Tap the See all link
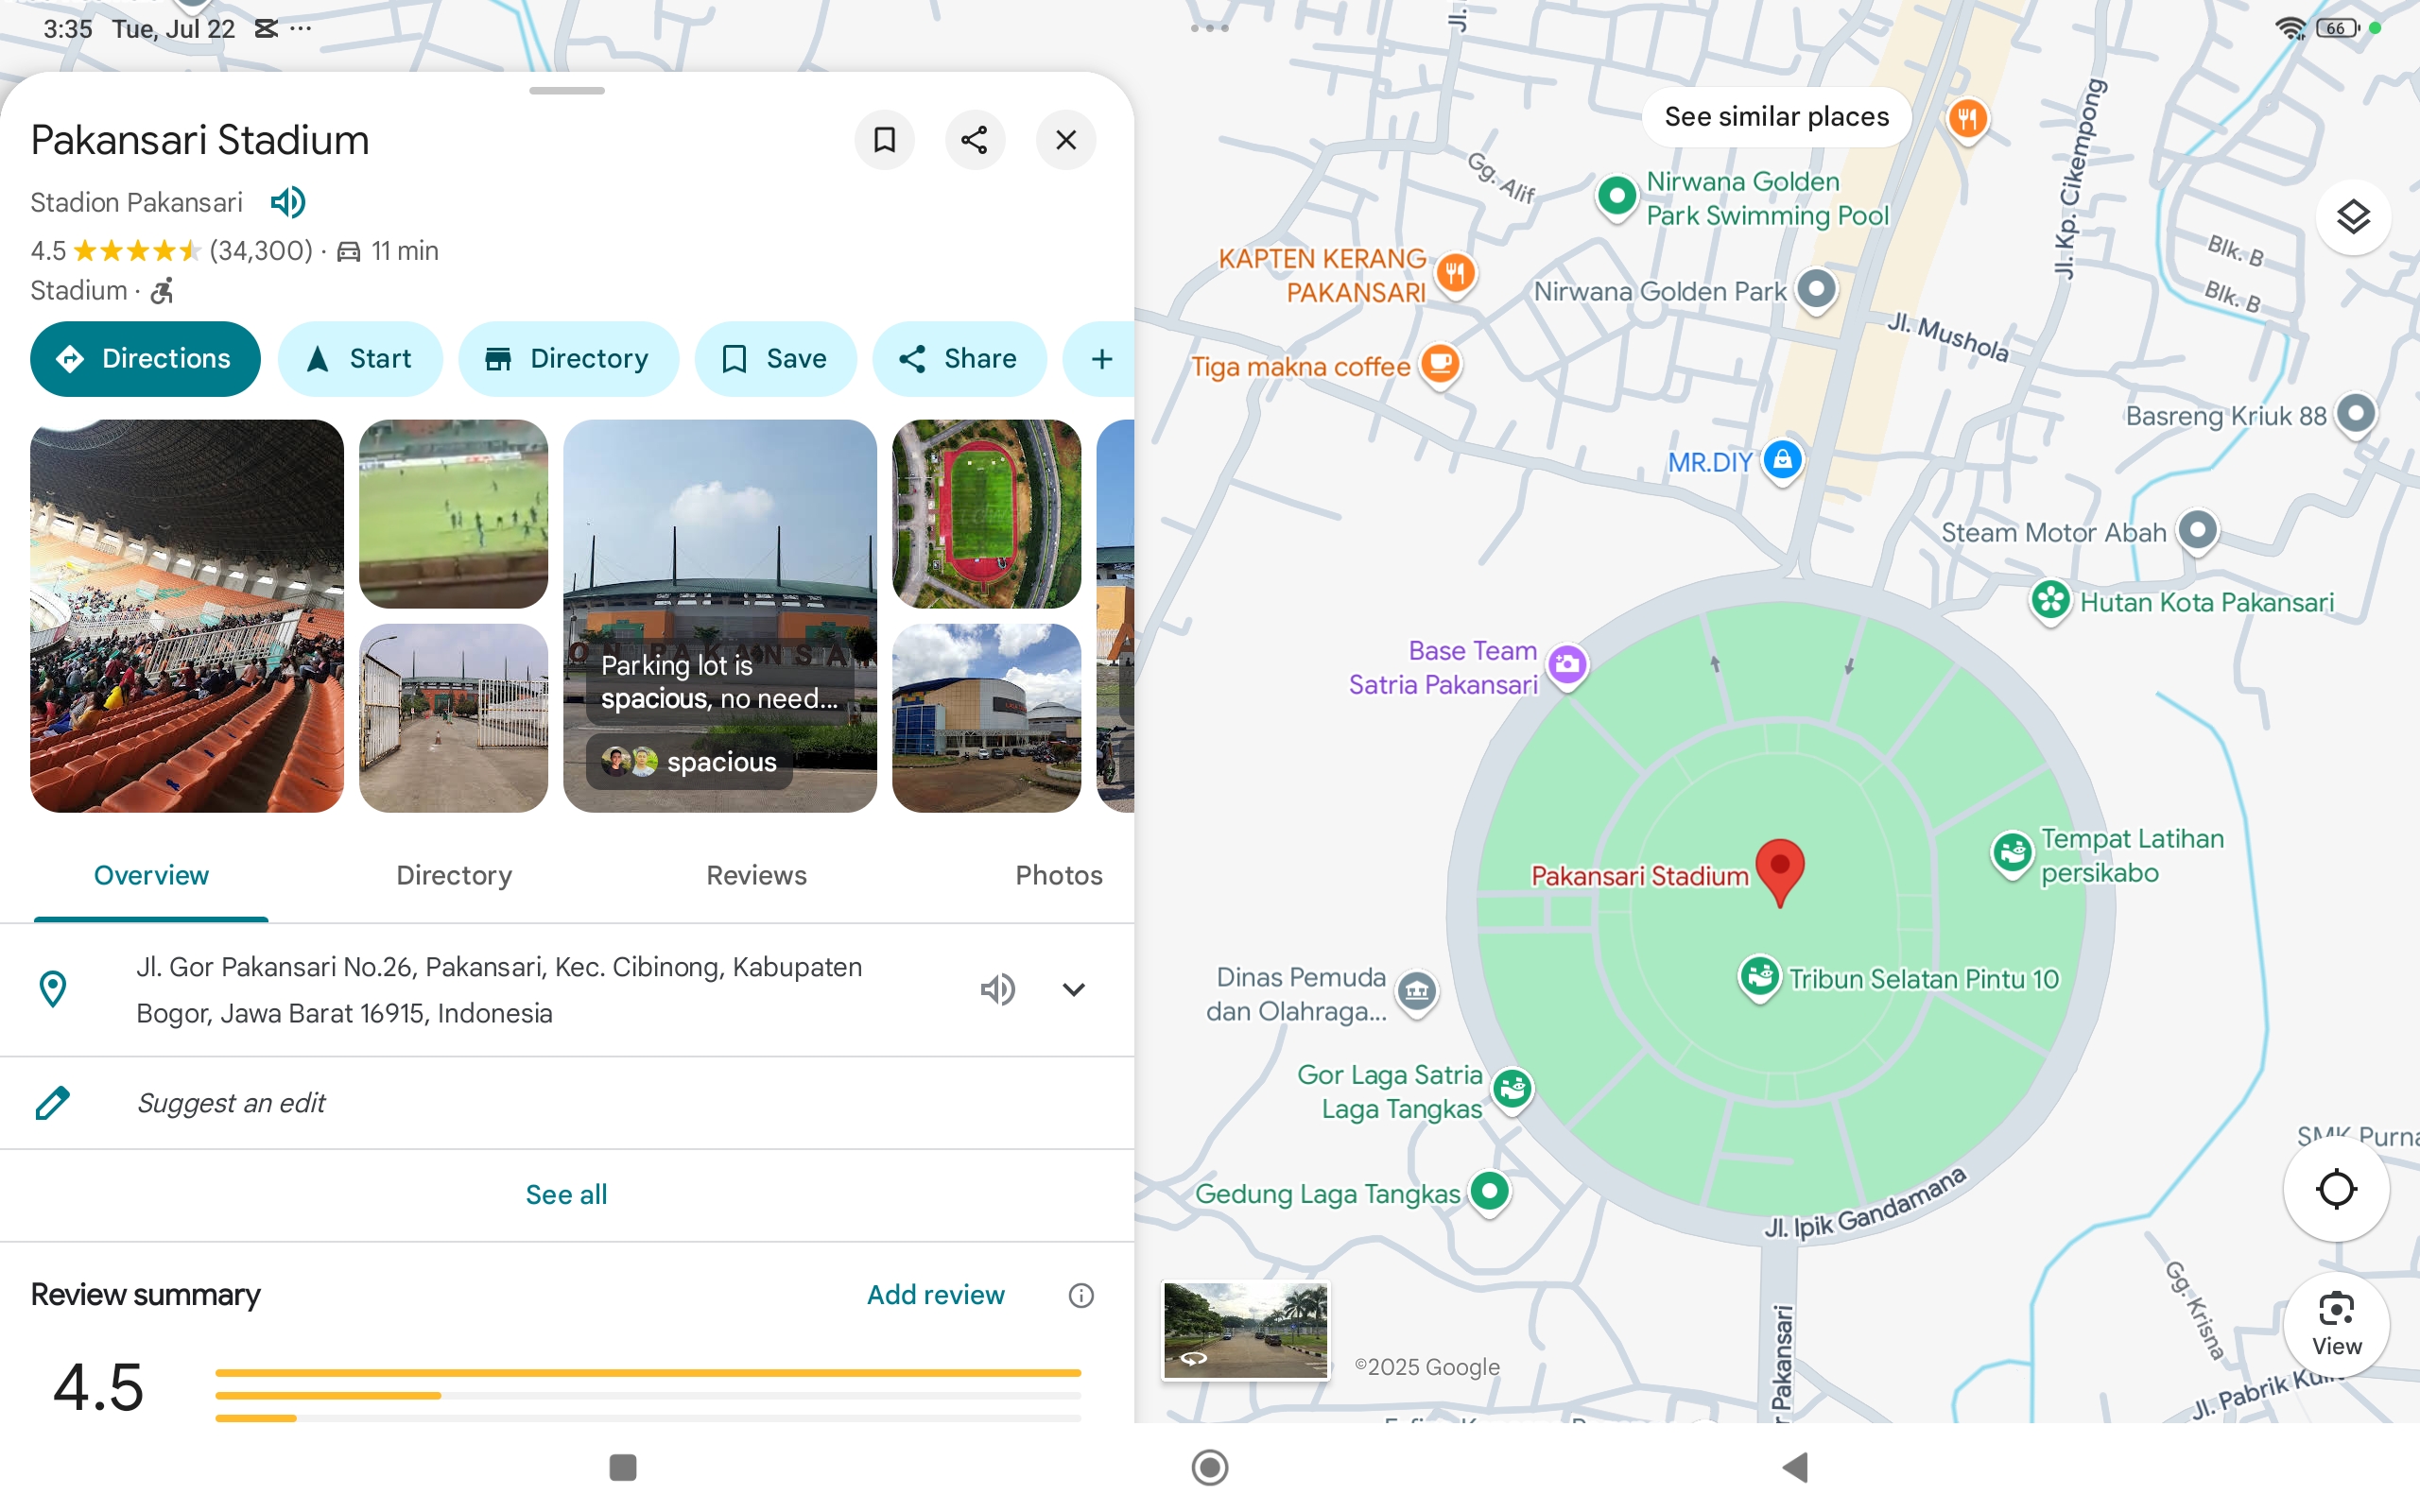The height and width of the screenshot is (1512, 2420). [x=566, y=1194]
